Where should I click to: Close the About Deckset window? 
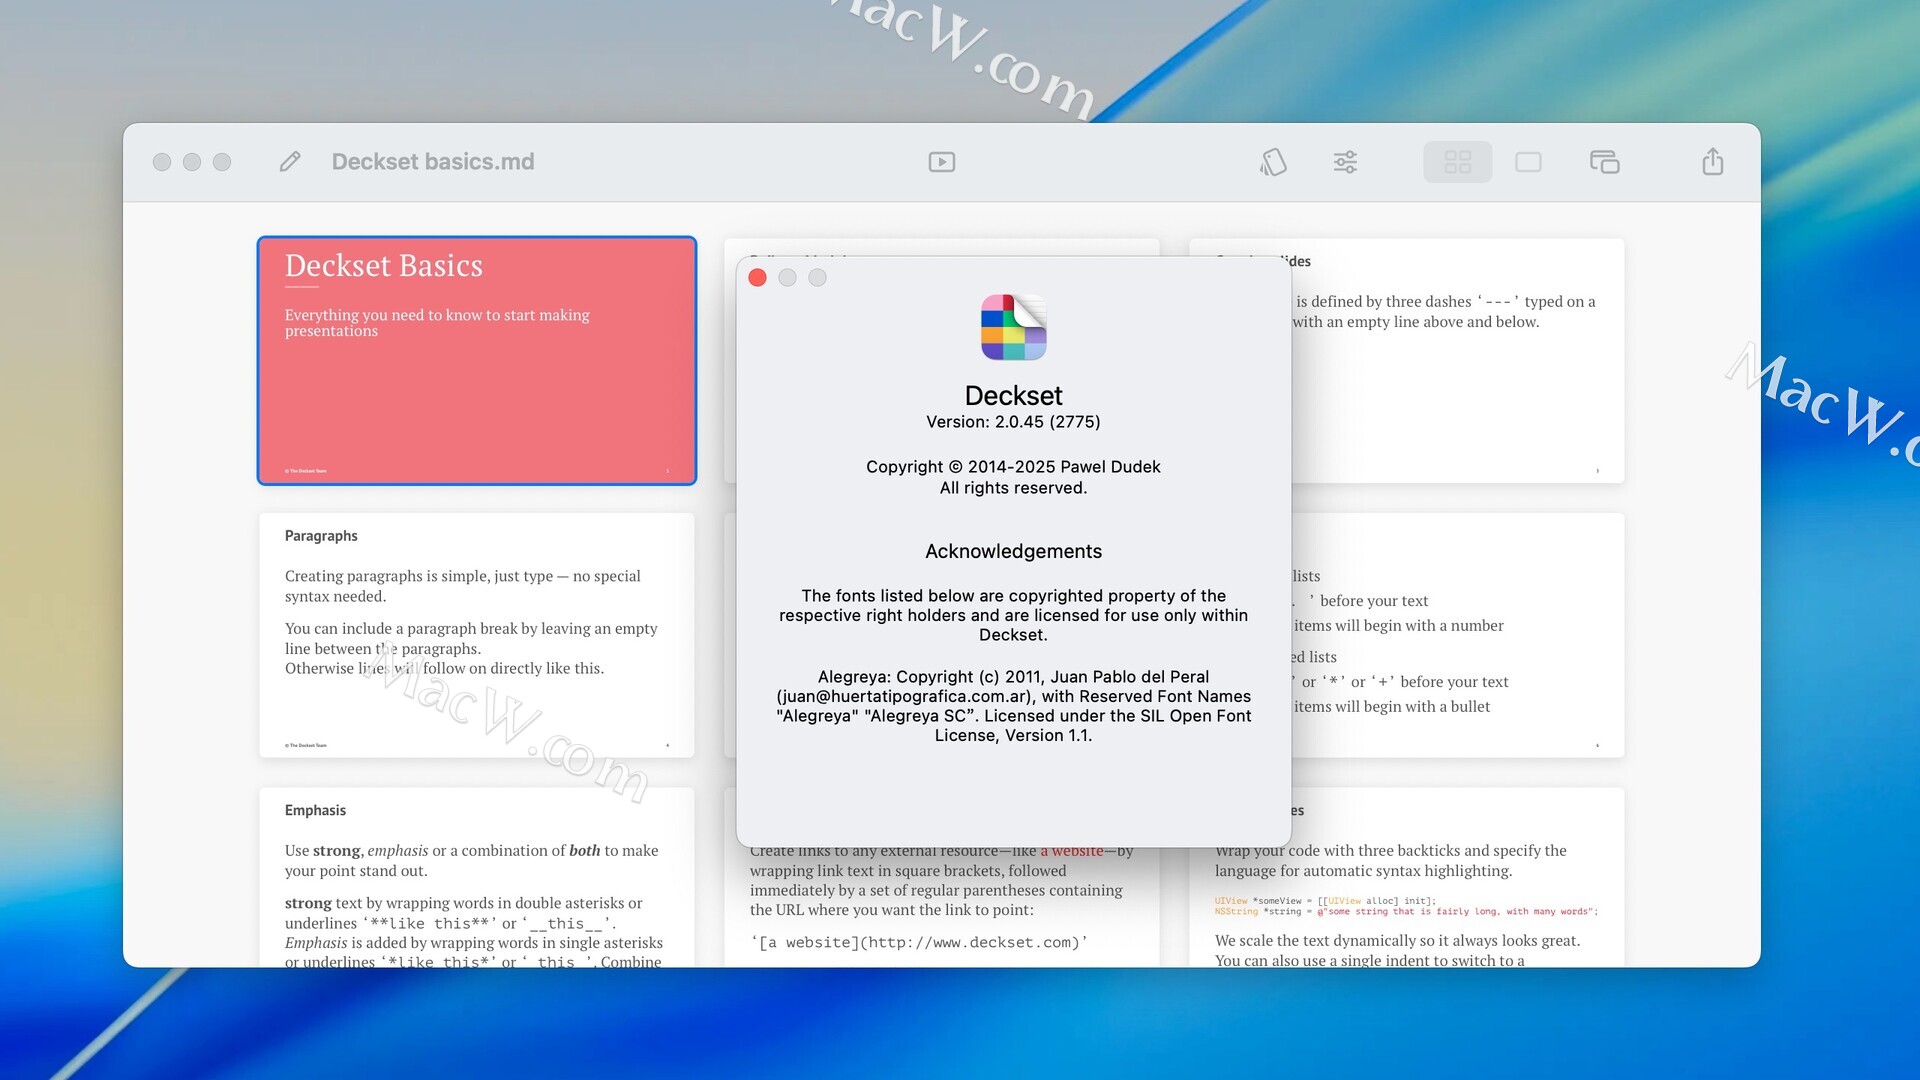coord(757,278)
